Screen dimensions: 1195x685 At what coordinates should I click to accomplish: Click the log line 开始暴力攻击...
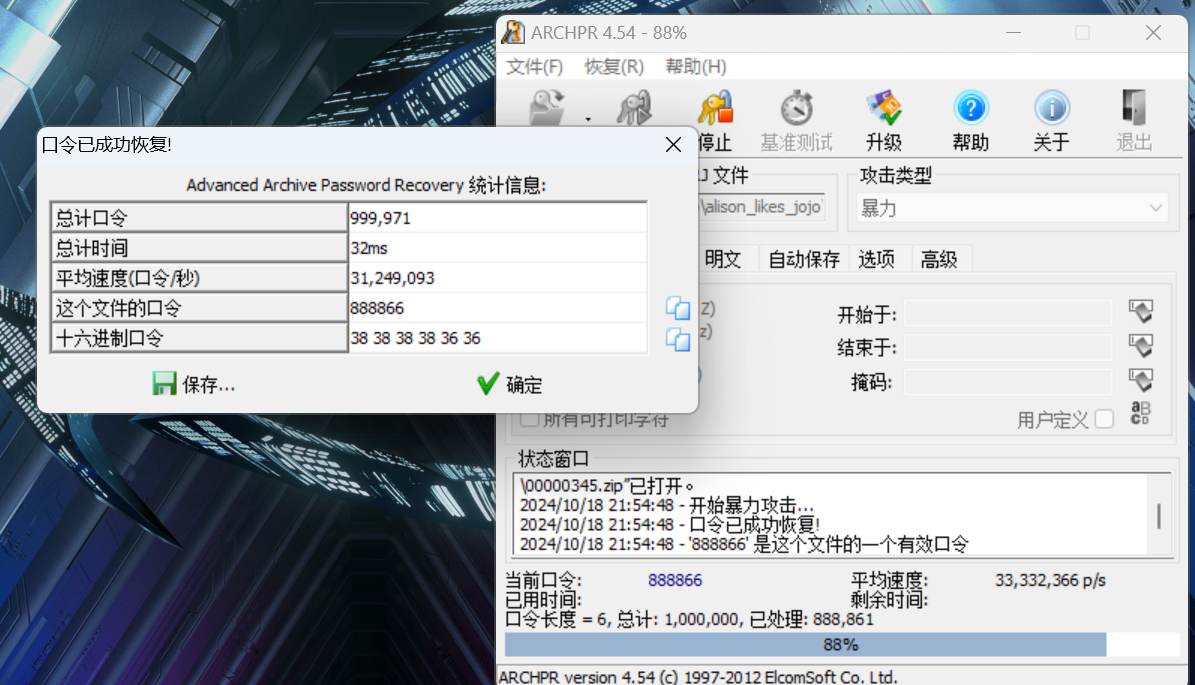tap(667, 505)
